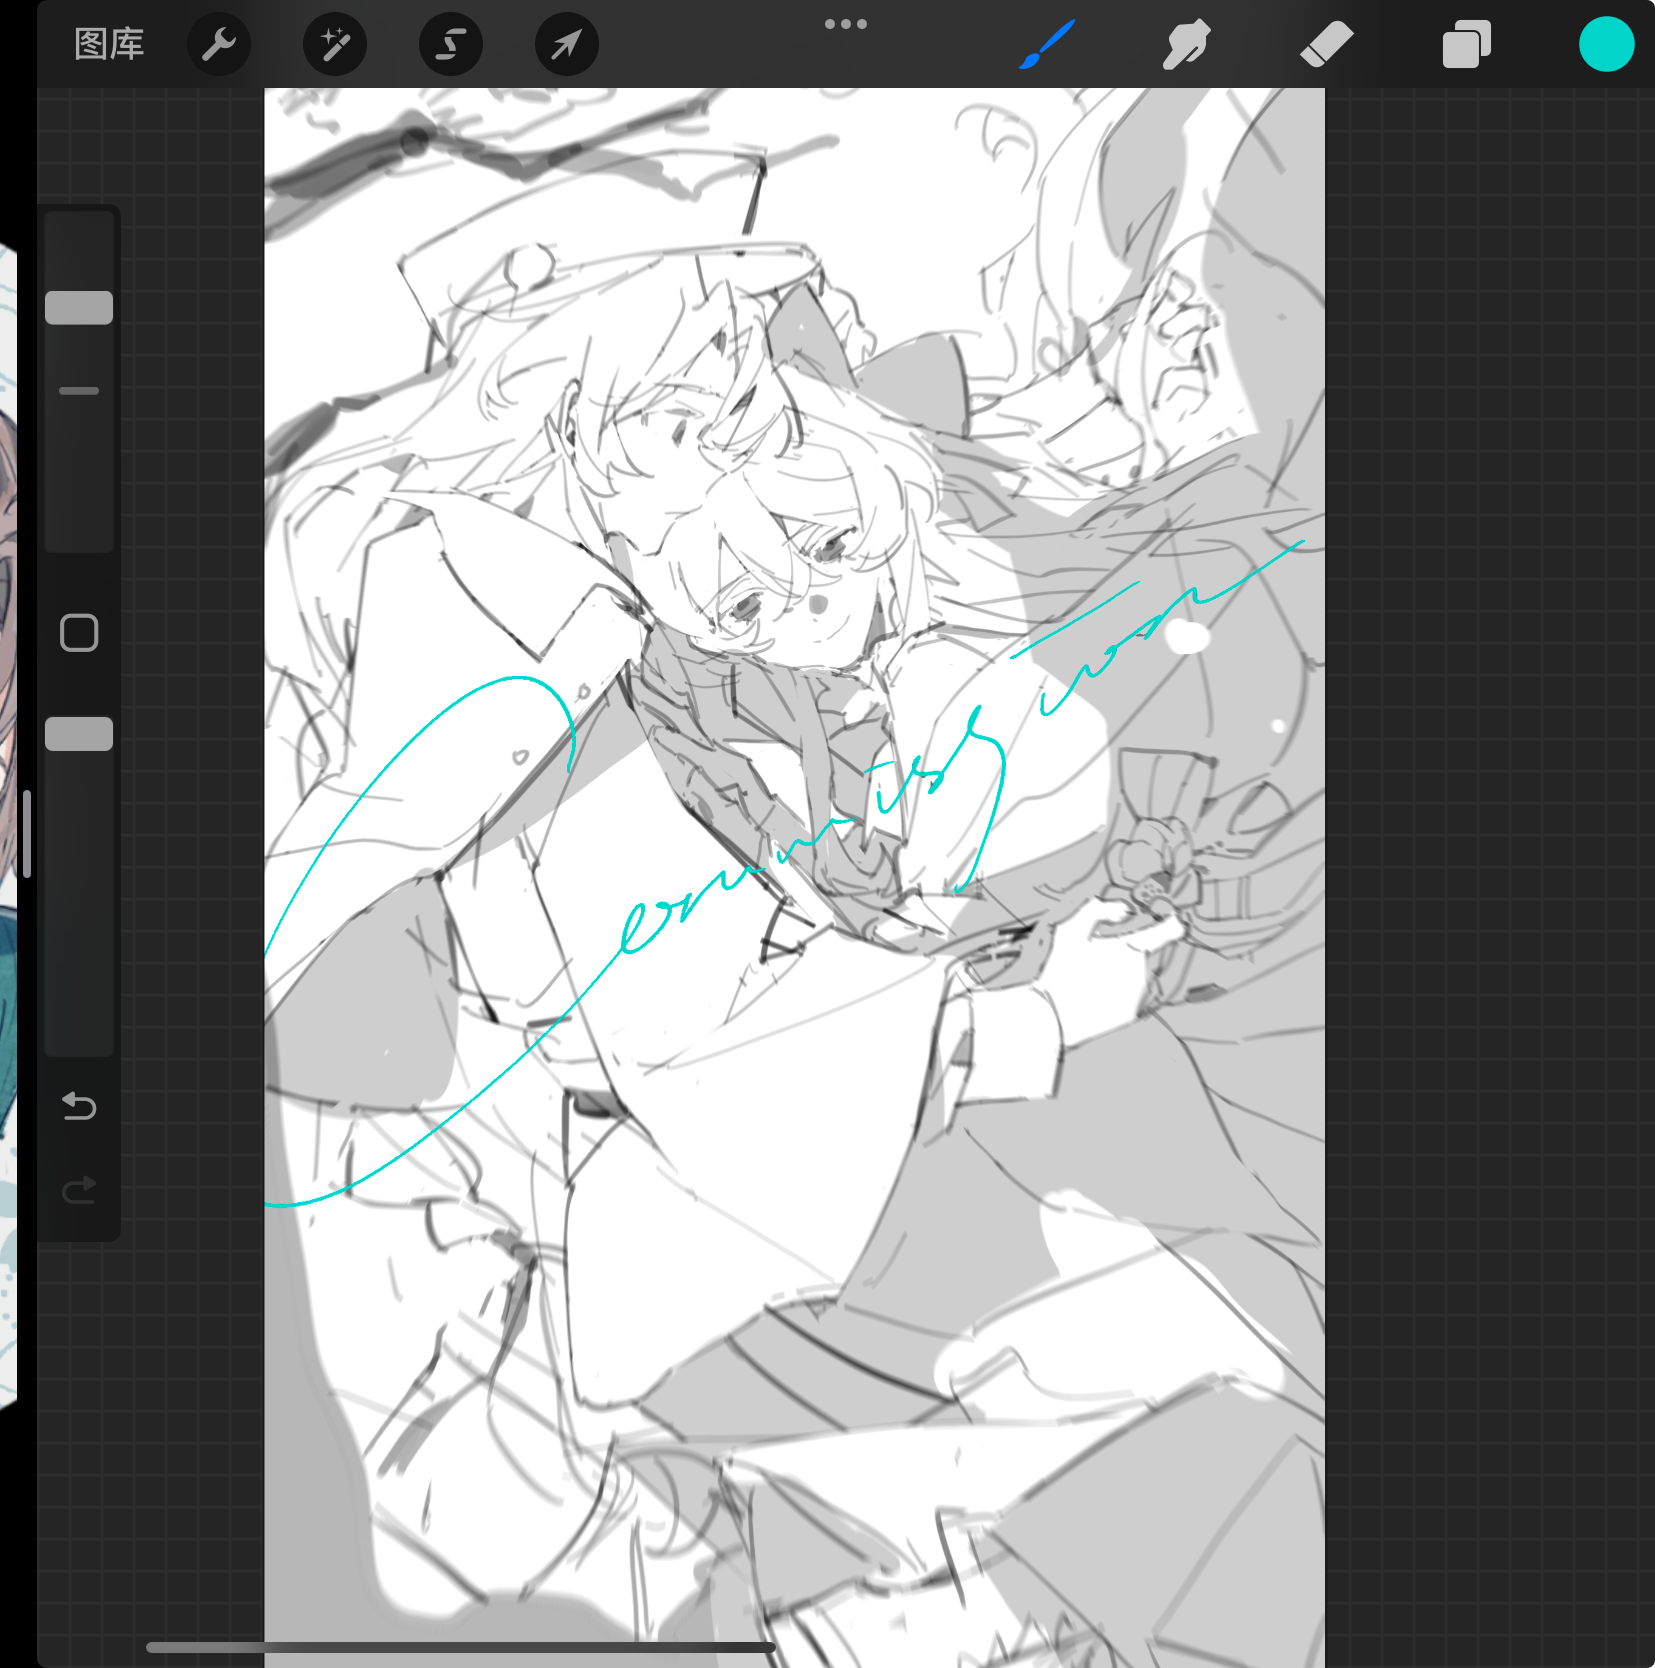
Task: Open the three-dot multitasking menu
Action: [x=845, y=24]
